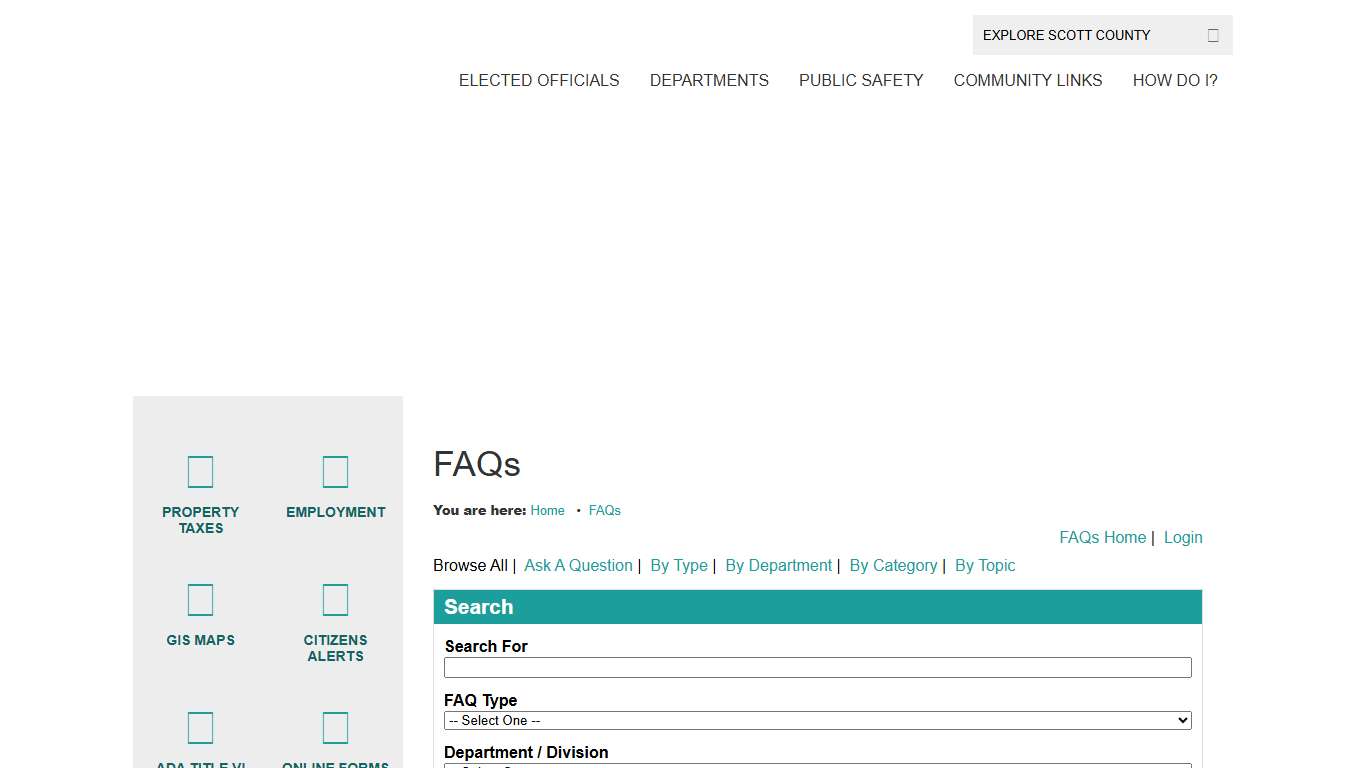Expand the How Do I? menu

coord(1174,80)
